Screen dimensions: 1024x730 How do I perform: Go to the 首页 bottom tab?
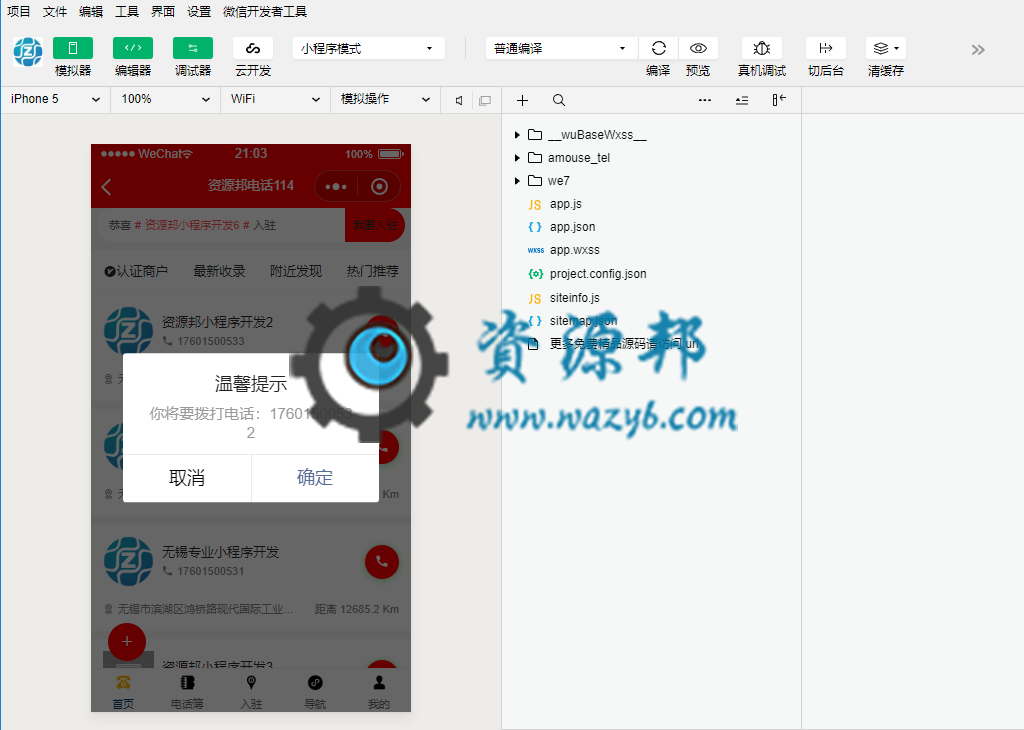tap(123, 692)
